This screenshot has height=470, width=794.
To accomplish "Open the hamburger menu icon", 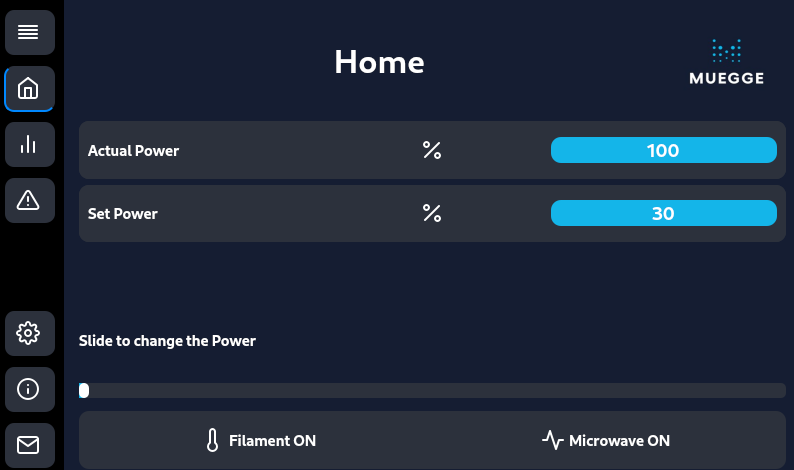I will coord(29,32).
